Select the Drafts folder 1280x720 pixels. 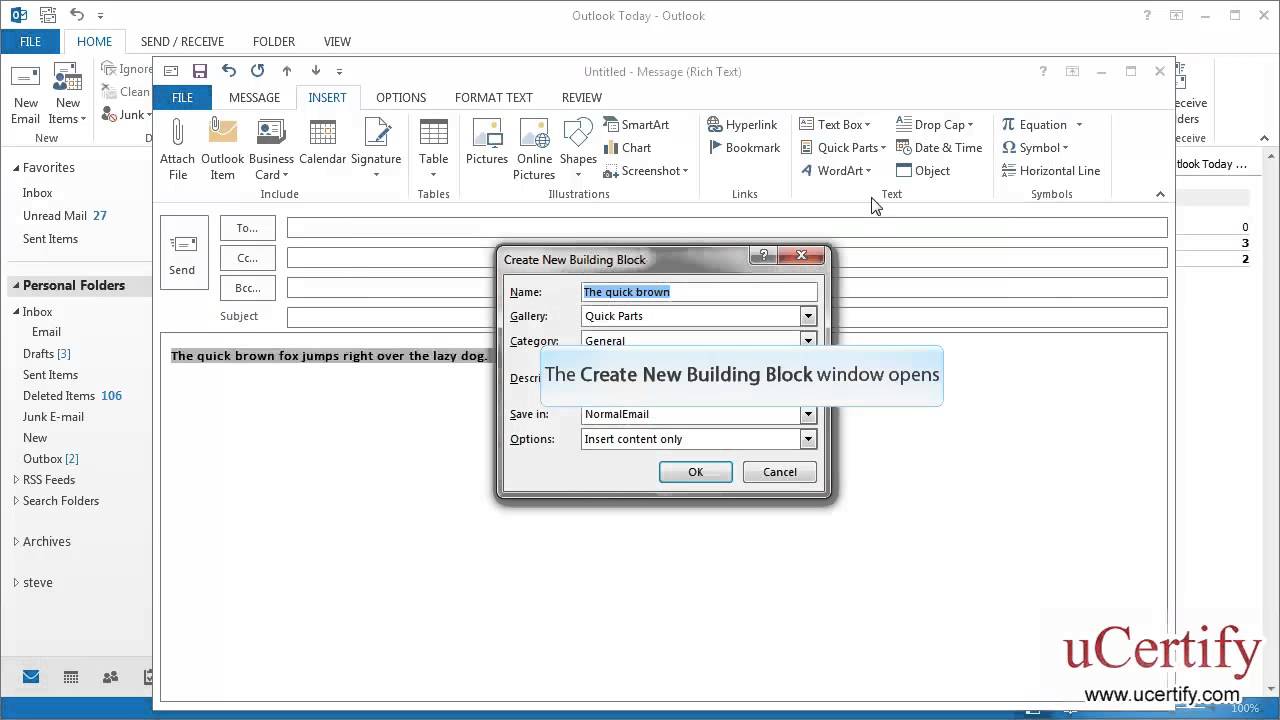tap(47, 354)
